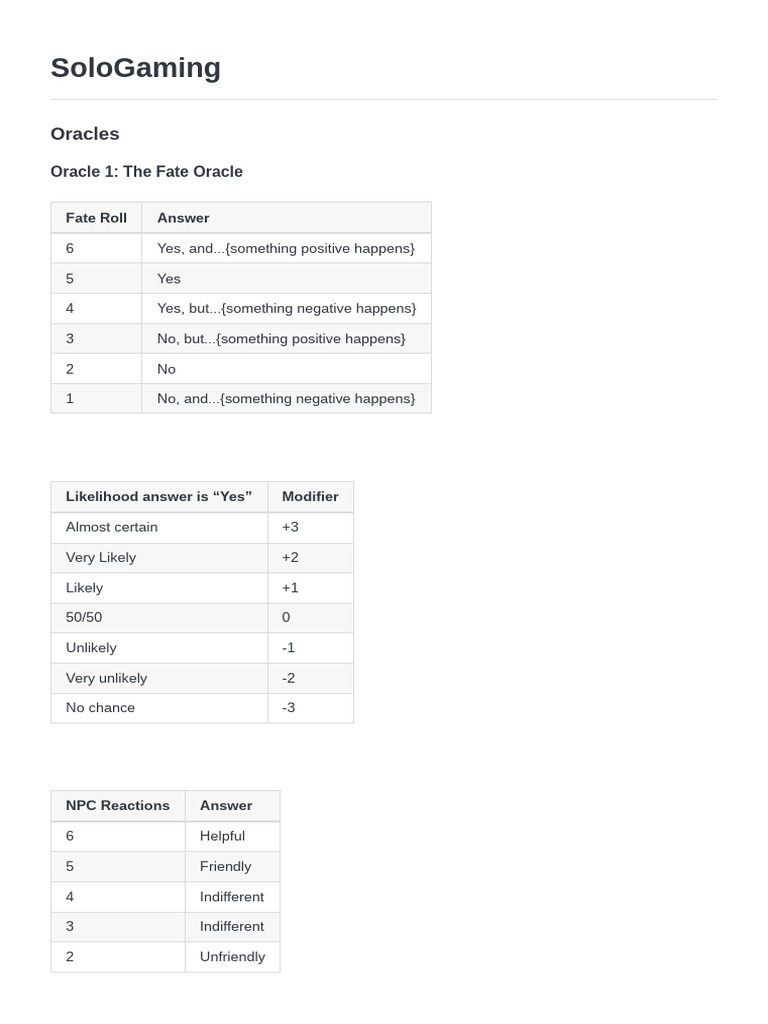Click the 'Likelihood answer is "Yes"' header
This screenshot has width=768, height=1024.
coord(159,497)
